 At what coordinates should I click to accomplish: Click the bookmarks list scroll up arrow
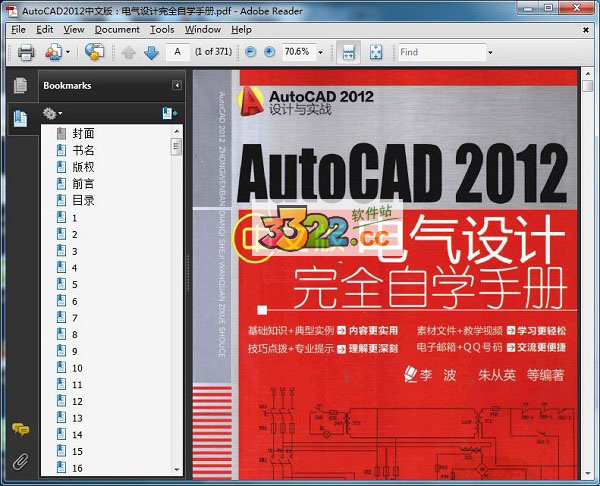point(177,131)
